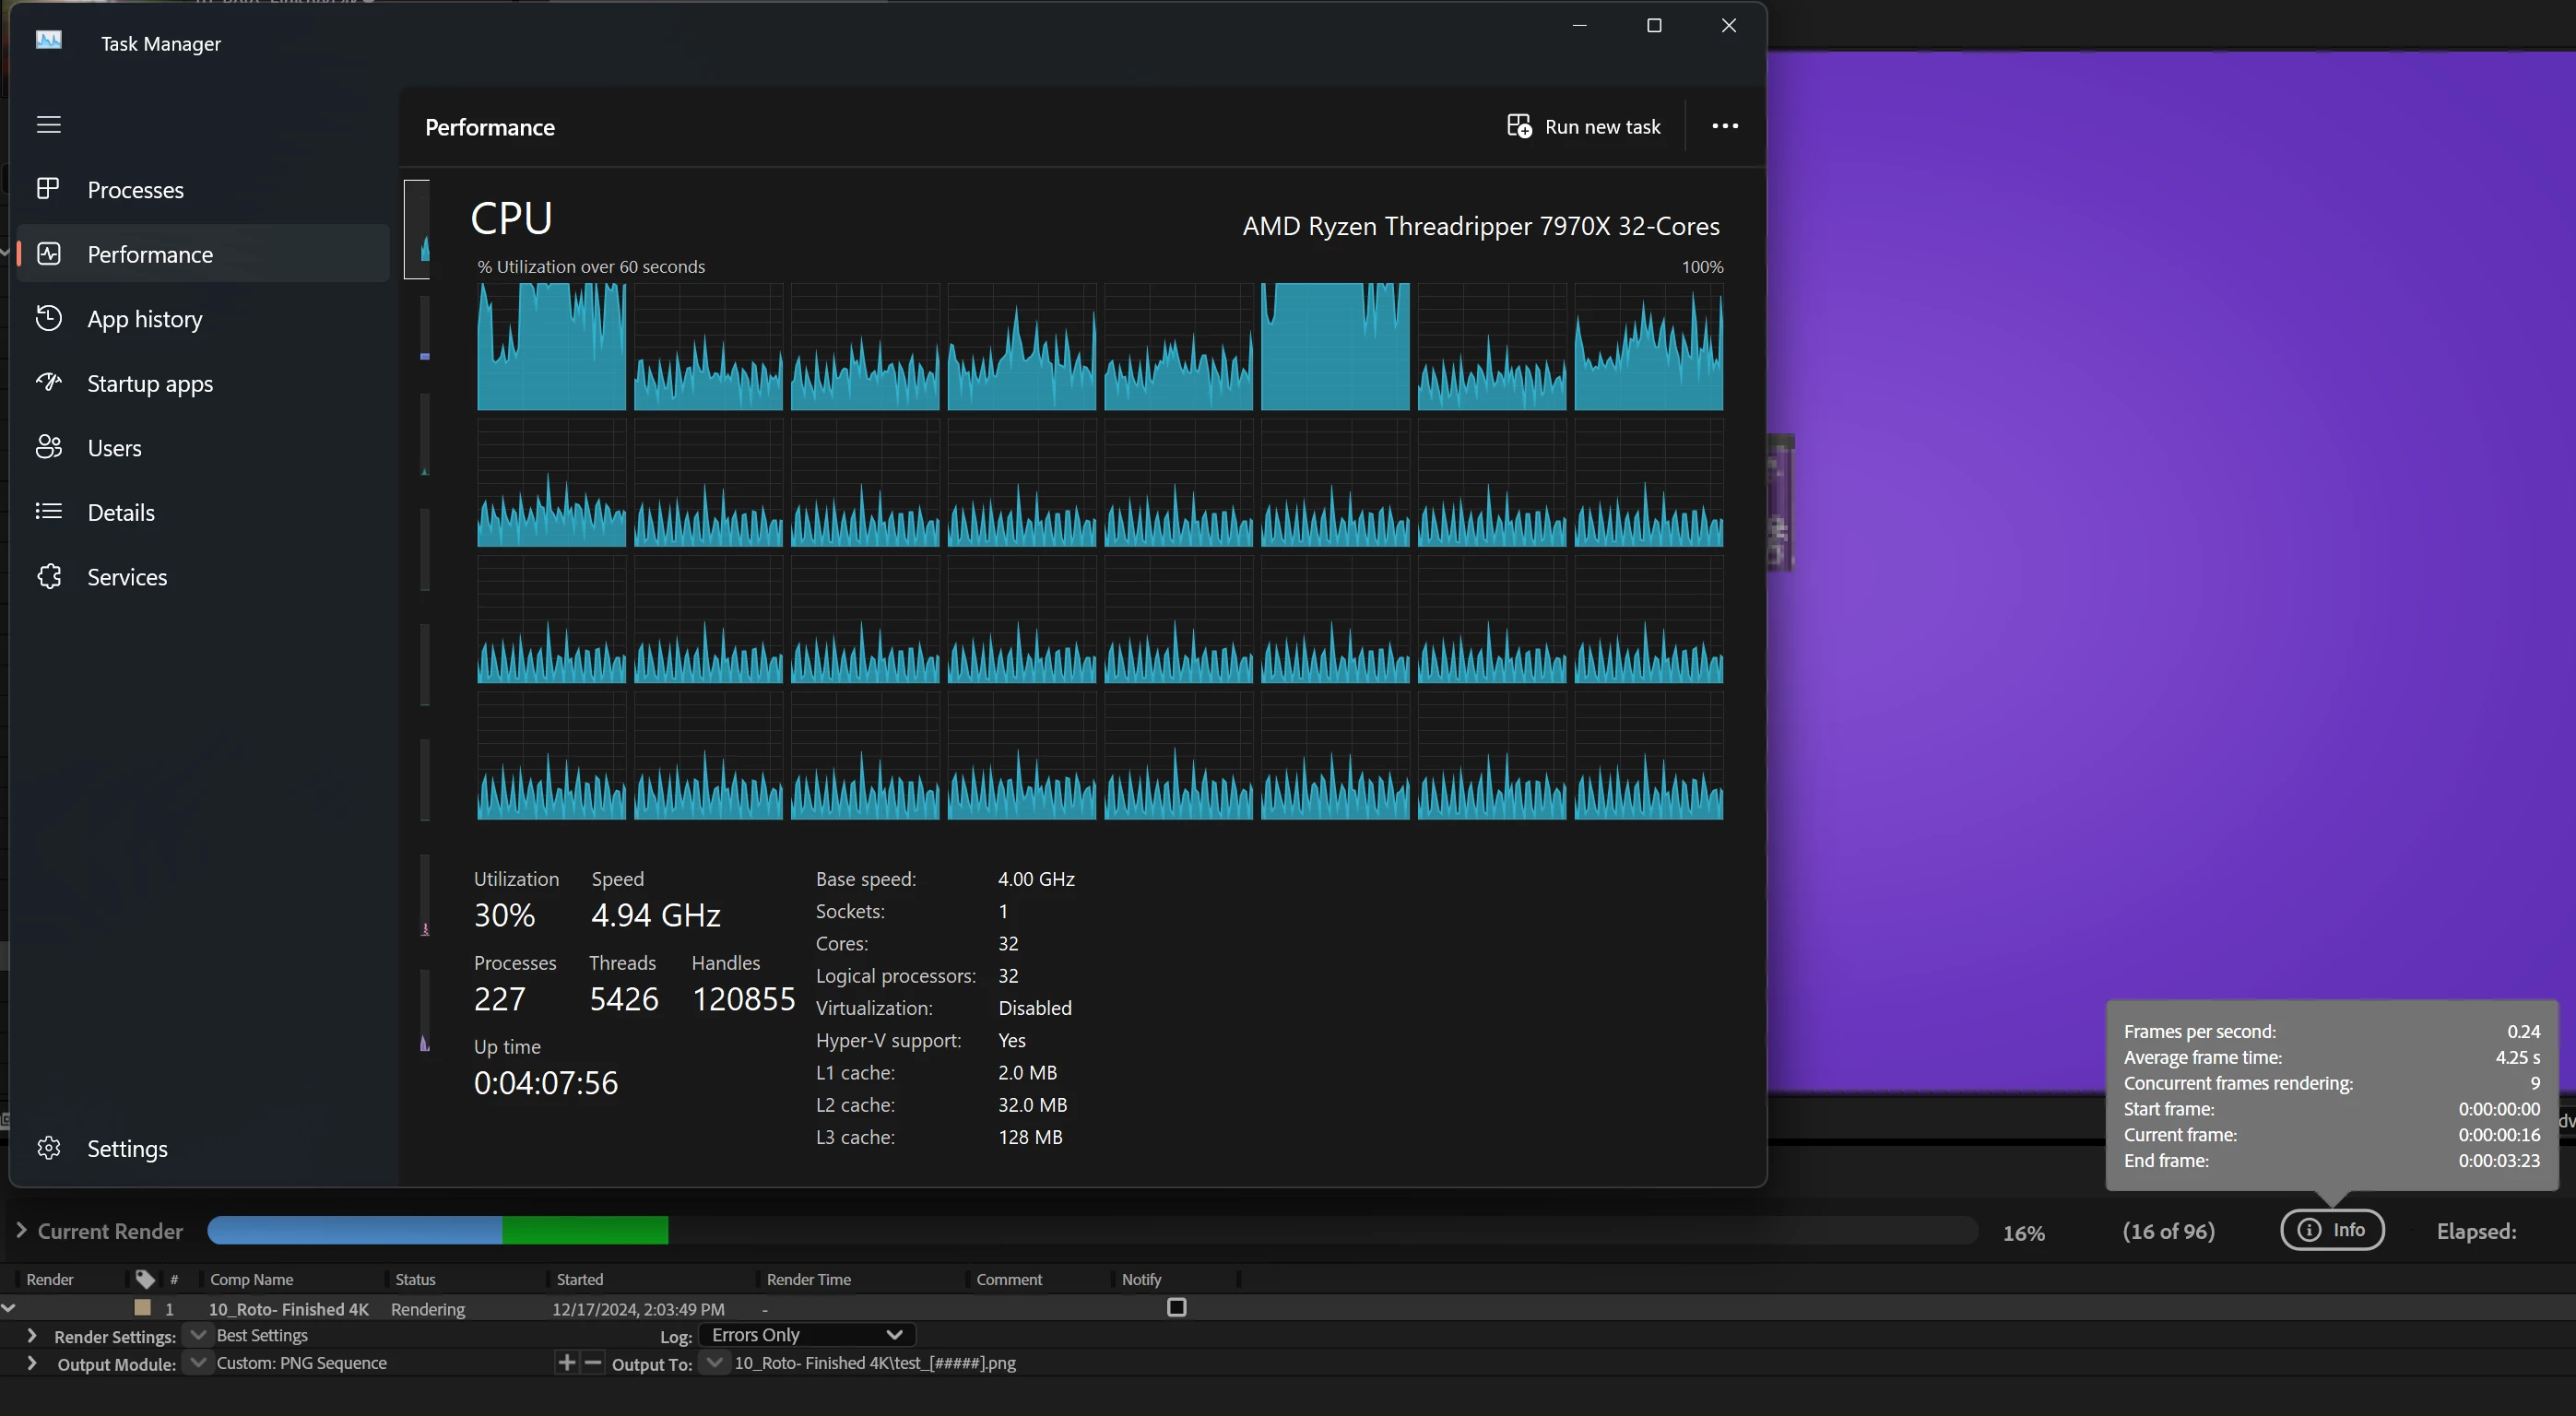Open the Output Module preset dropdown arrow
The image size is (2576, 1416).
coord(198,1362)
